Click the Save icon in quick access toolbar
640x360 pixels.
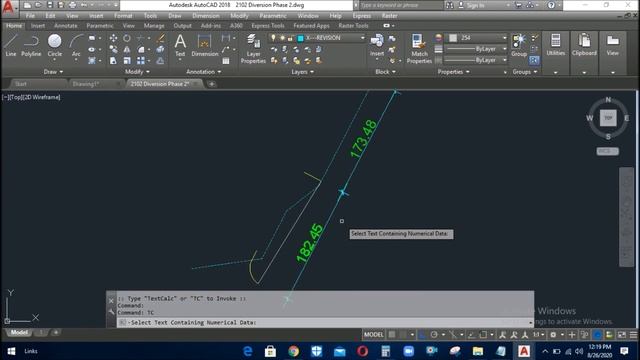(50, 5)
